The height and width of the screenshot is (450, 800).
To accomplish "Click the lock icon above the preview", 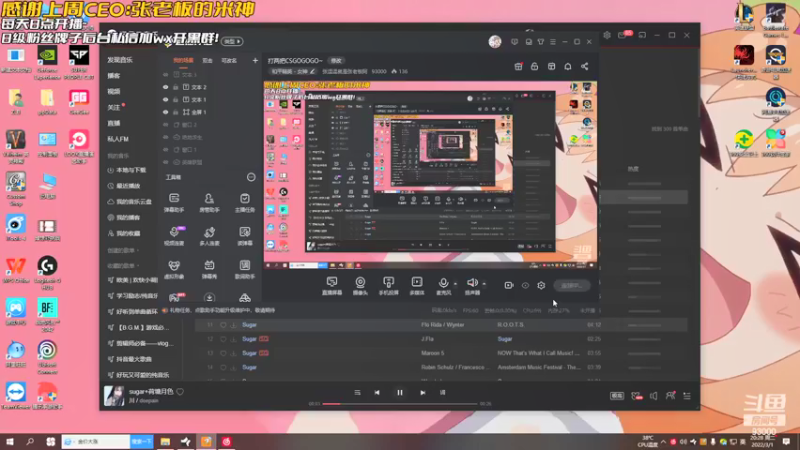I will pos(534,66).
